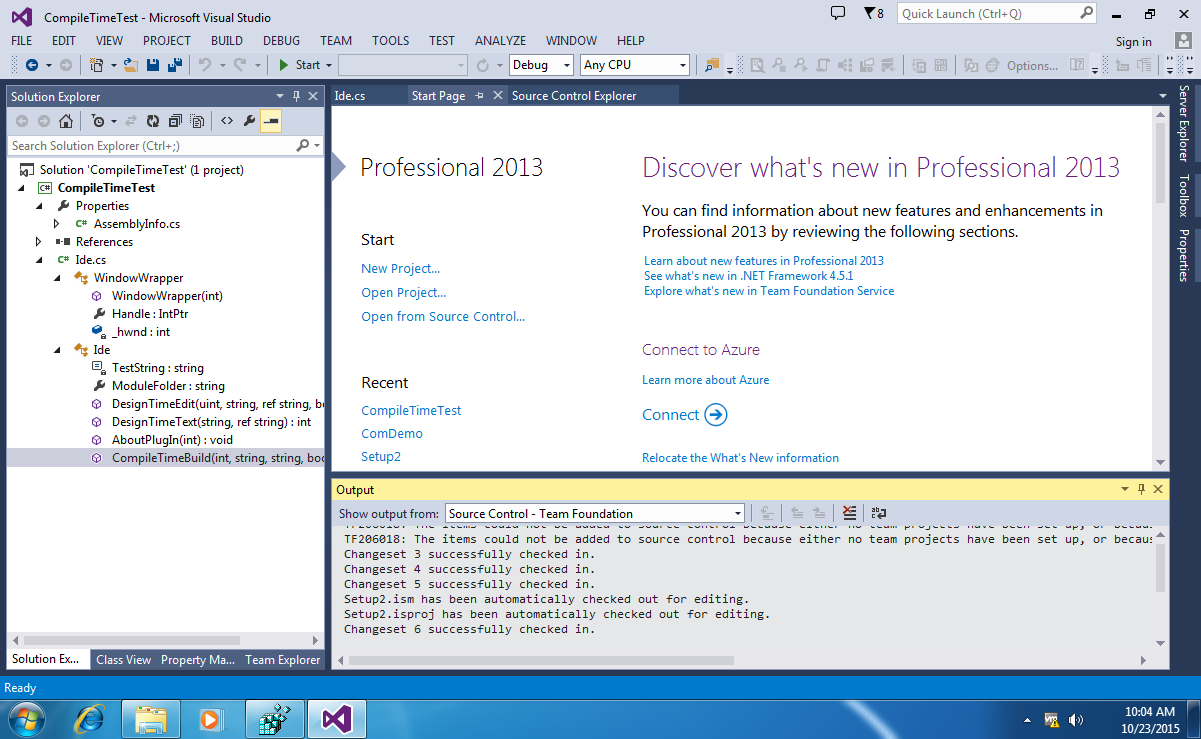Click Options... in the toolbar

pos(1032,65)
